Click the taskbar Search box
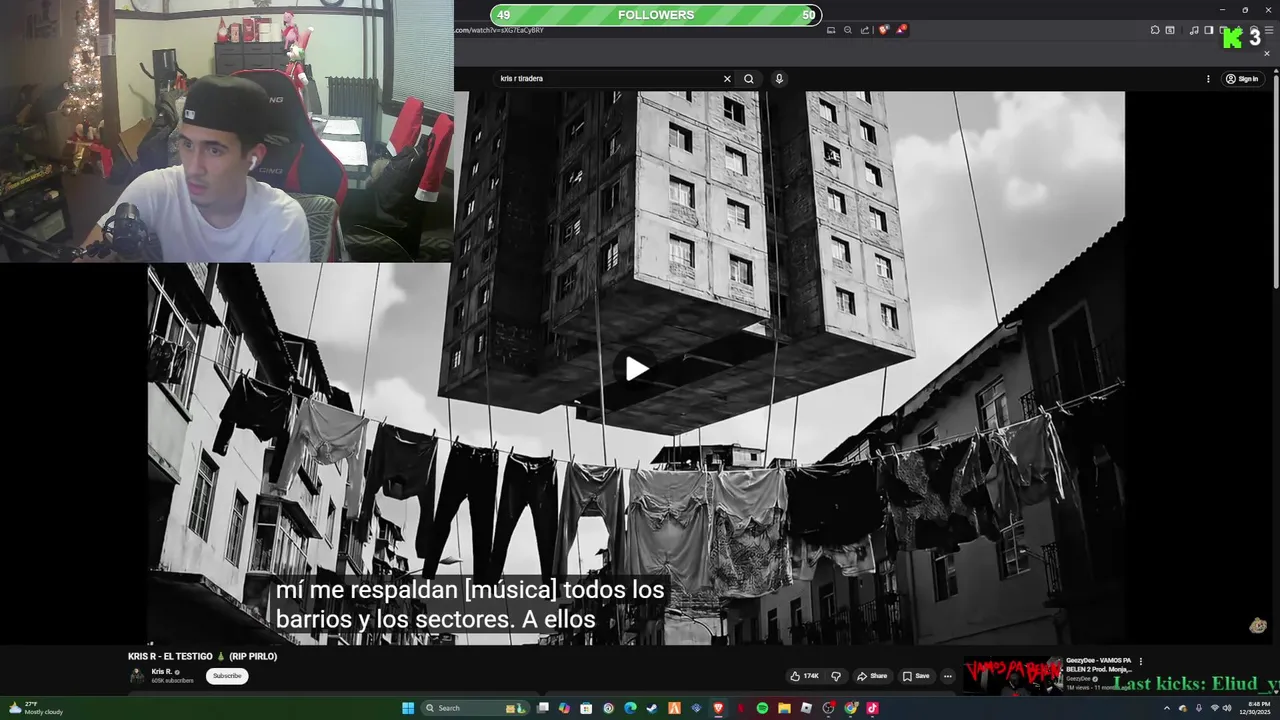The width and height of the screenshot is (1280, 720). (475, 708)
